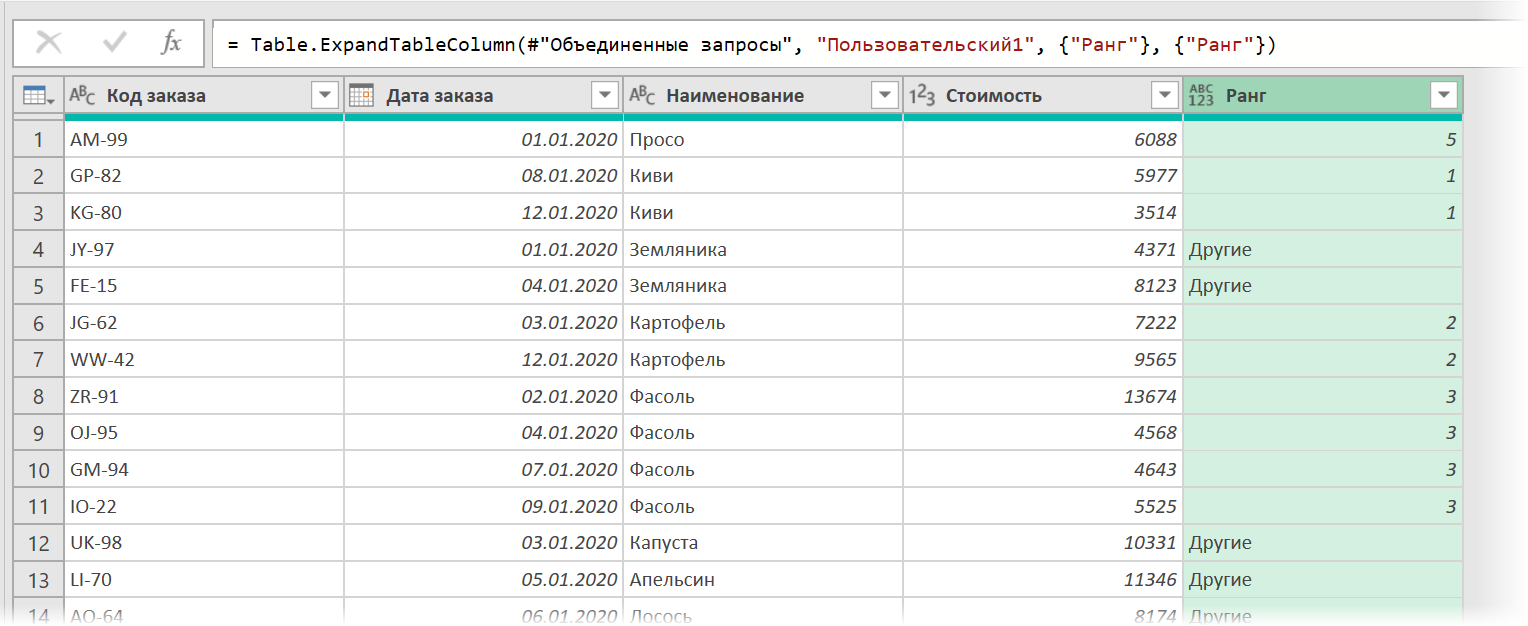
Task: Click cost value 6088
Action: [1043, 140]
